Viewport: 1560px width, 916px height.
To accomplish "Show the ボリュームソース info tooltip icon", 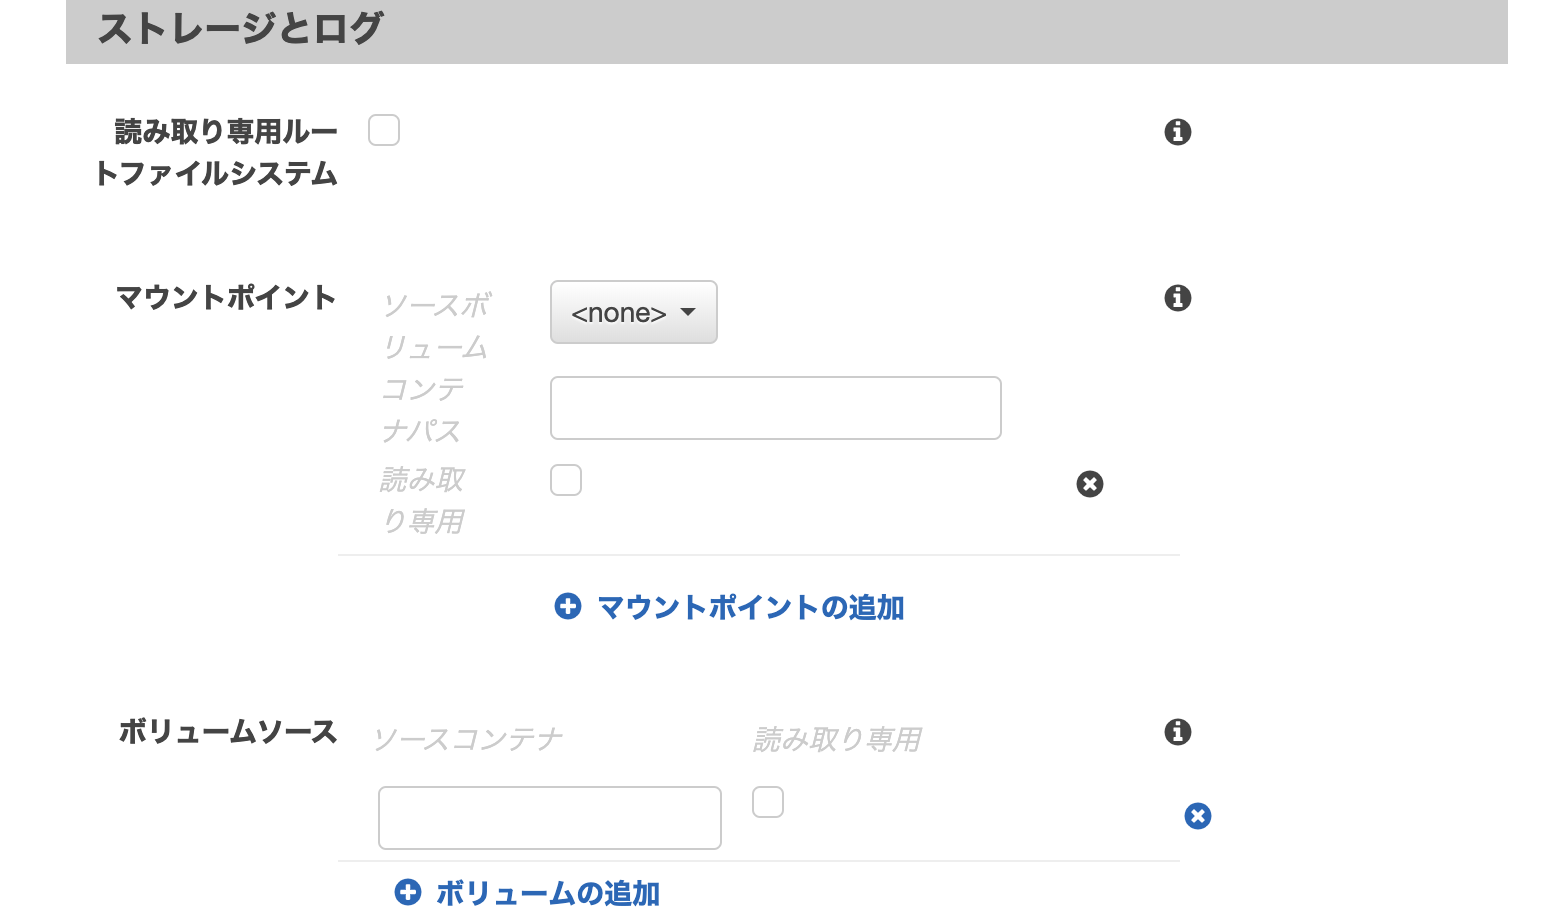I will [1178, 732].
